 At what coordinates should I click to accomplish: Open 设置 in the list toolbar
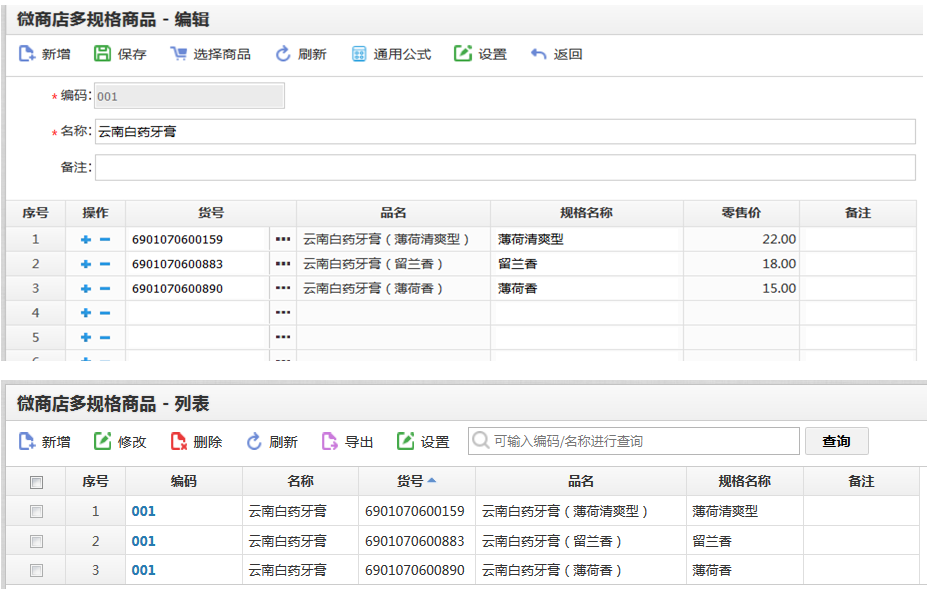click(x=423, y=442)
